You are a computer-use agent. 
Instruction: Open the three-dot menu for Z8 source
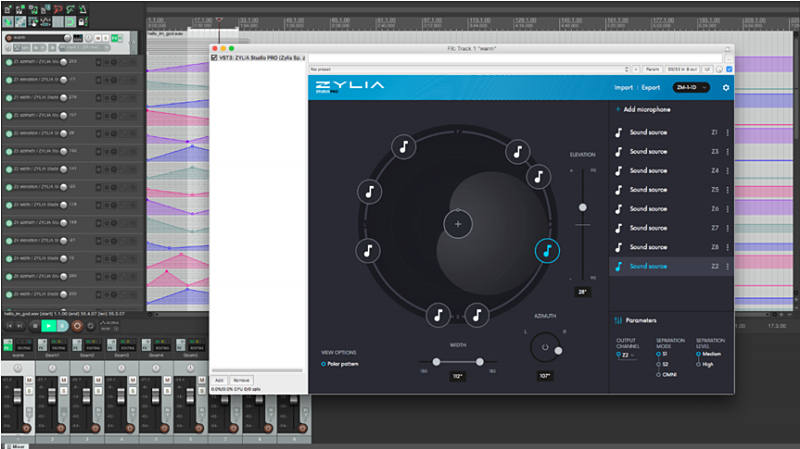click(x=727, y=247)
